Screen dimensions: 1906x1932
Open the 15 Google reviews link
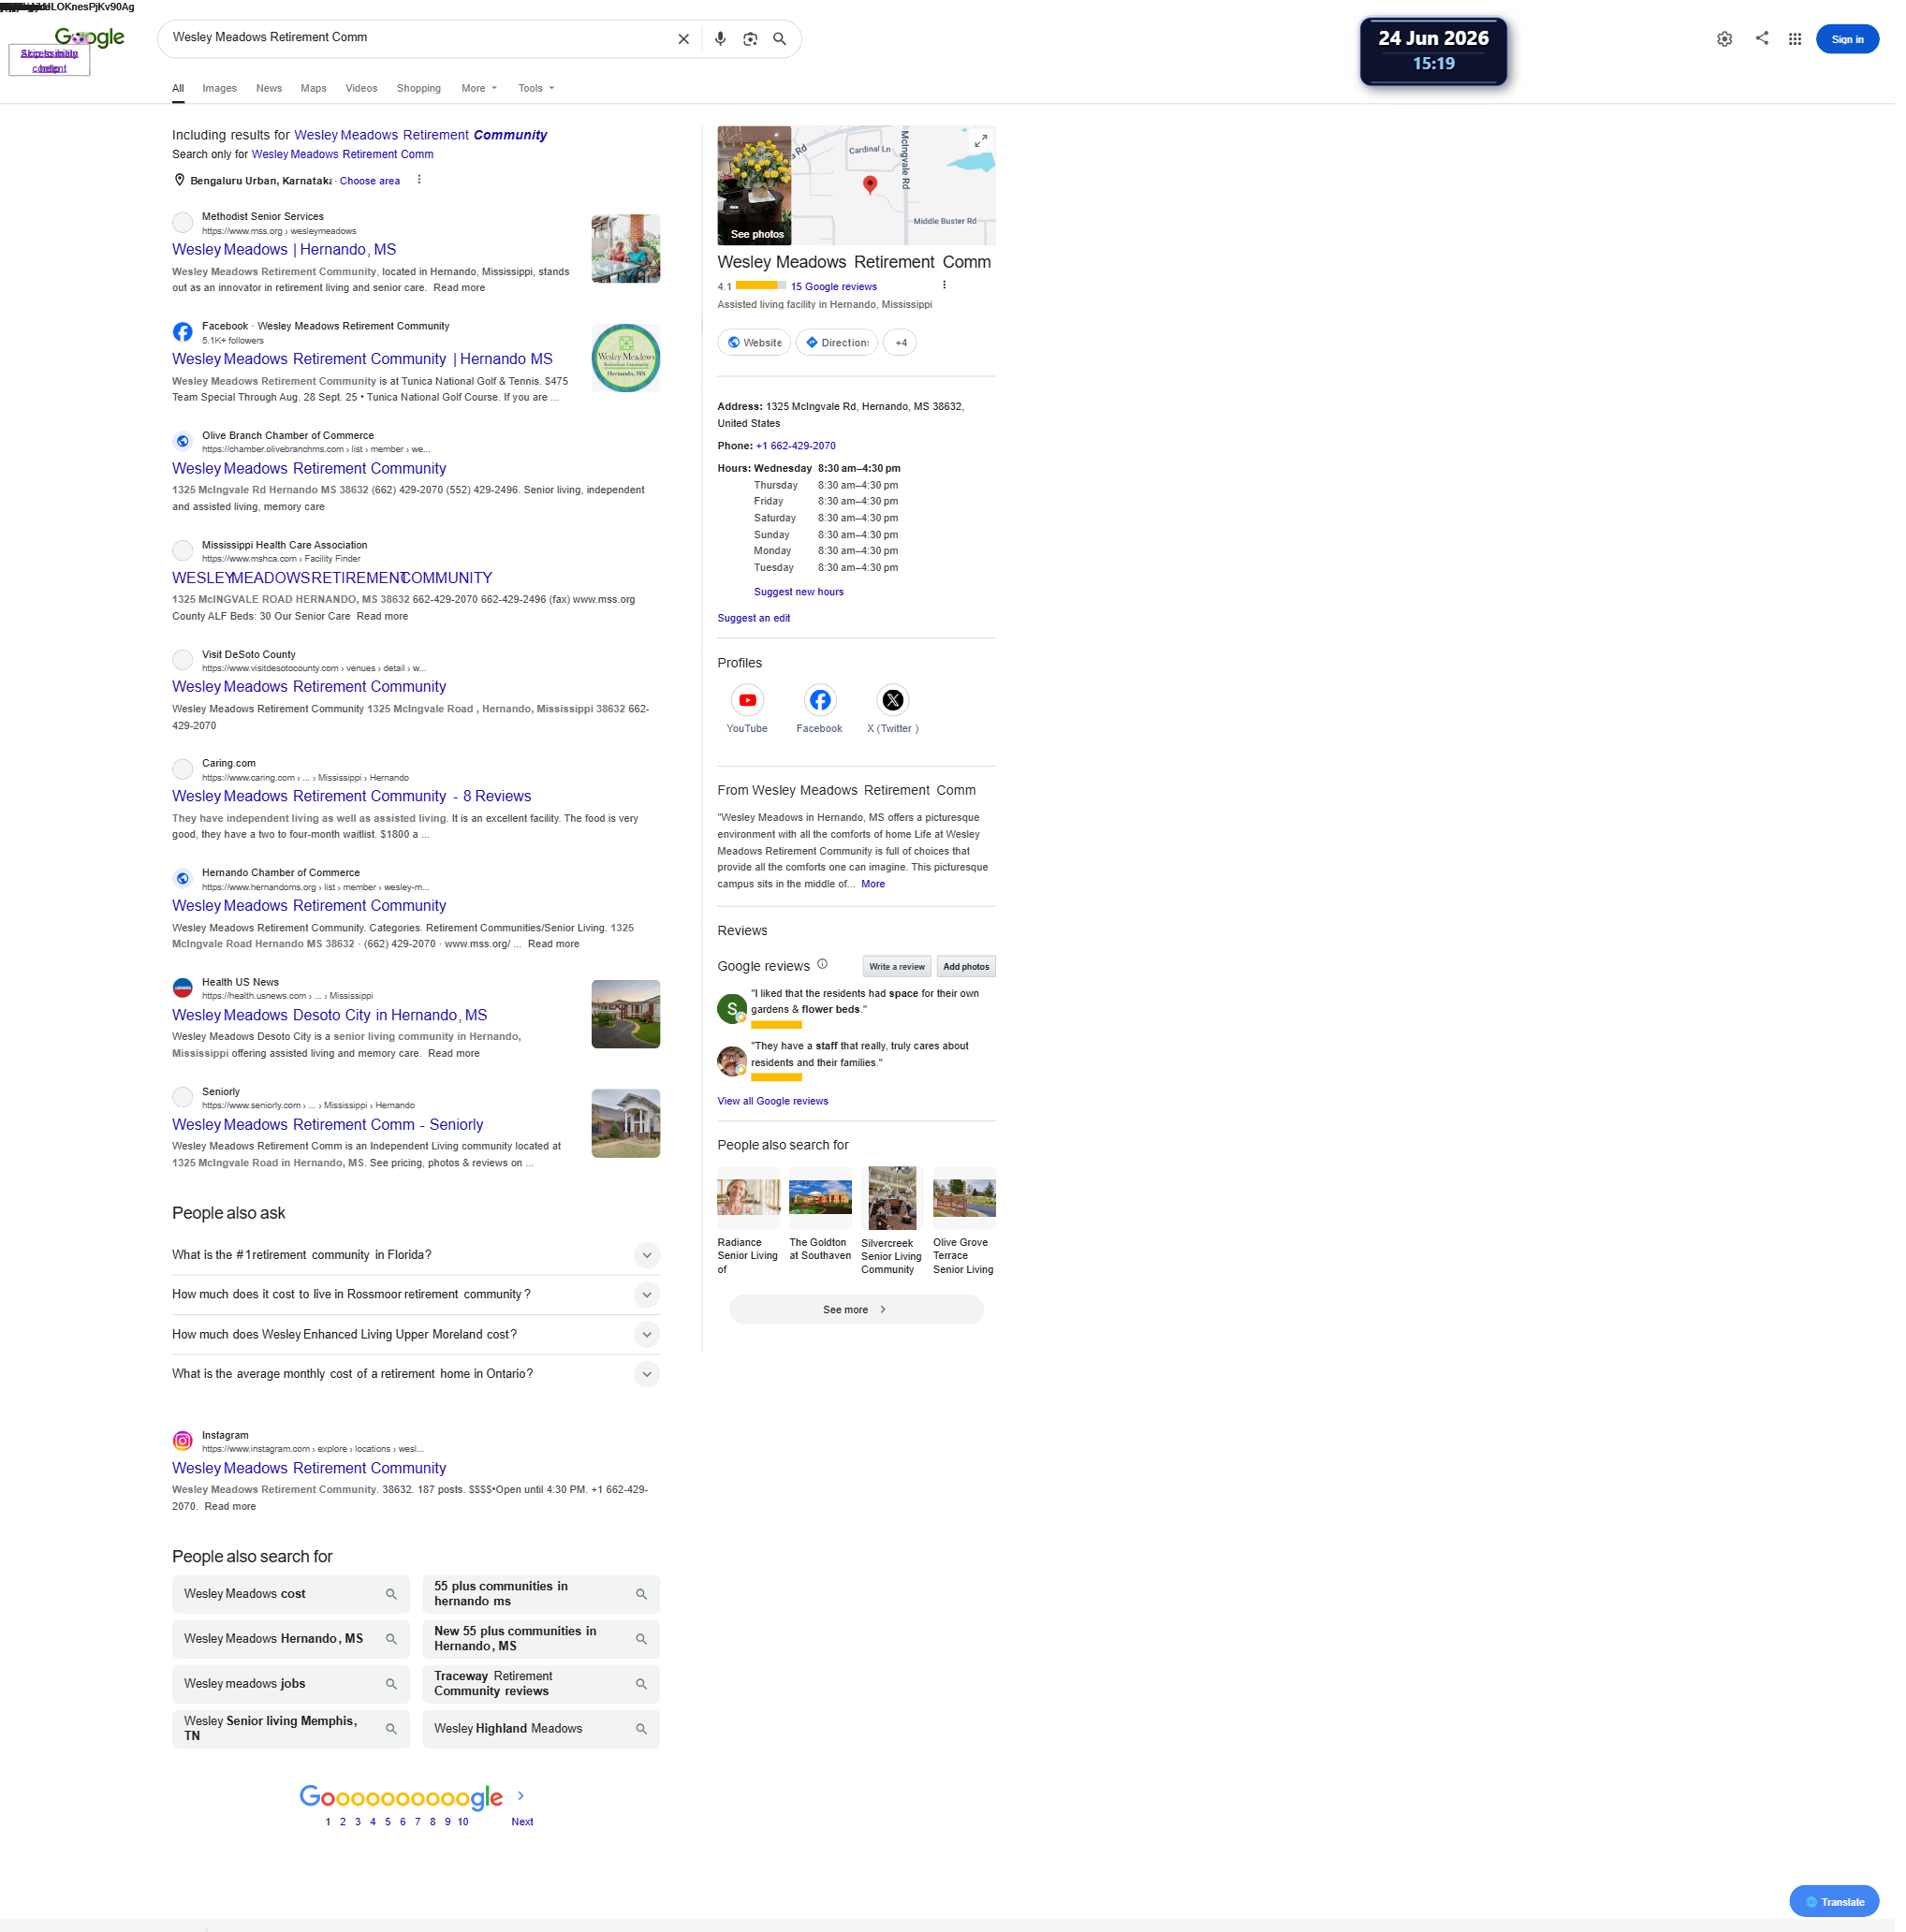833,287
